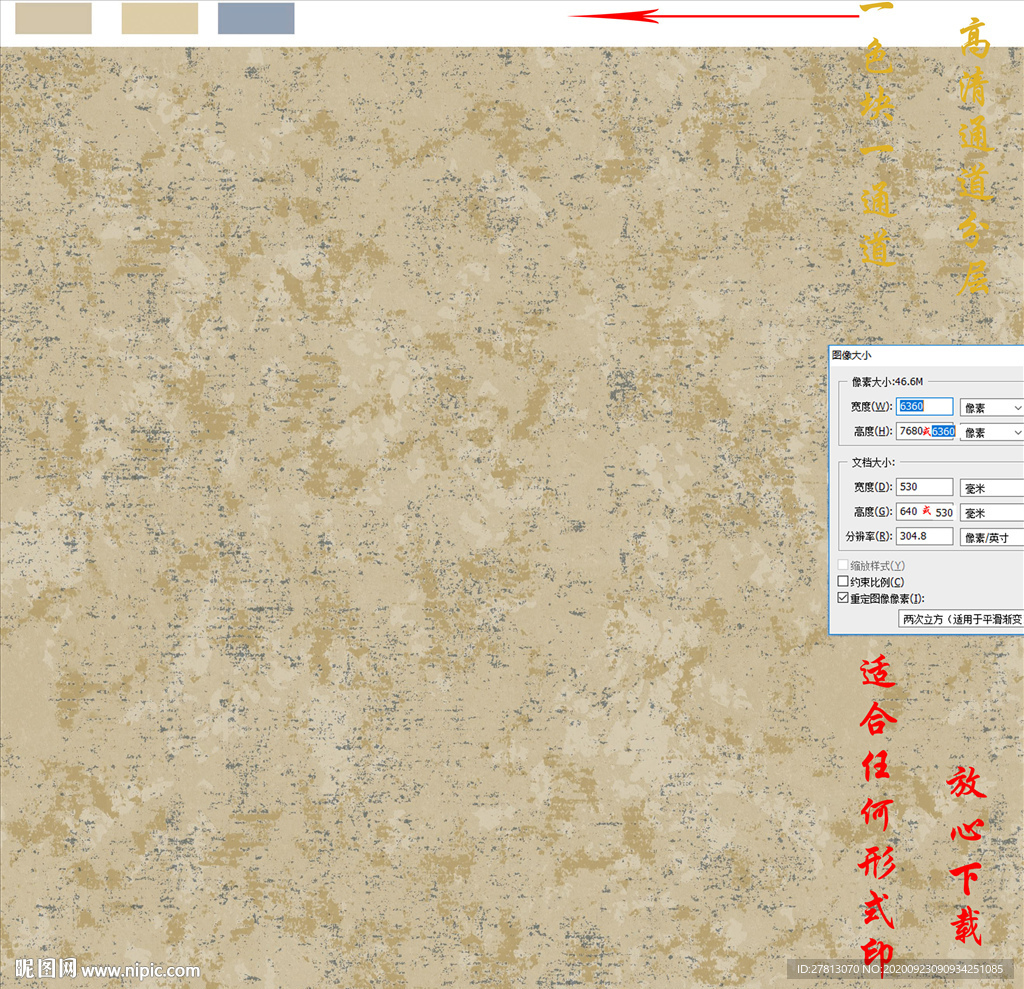Screen dimensions: 1024x989
Task: Click the gray-blue color swatch
Action: pos(256,18)
